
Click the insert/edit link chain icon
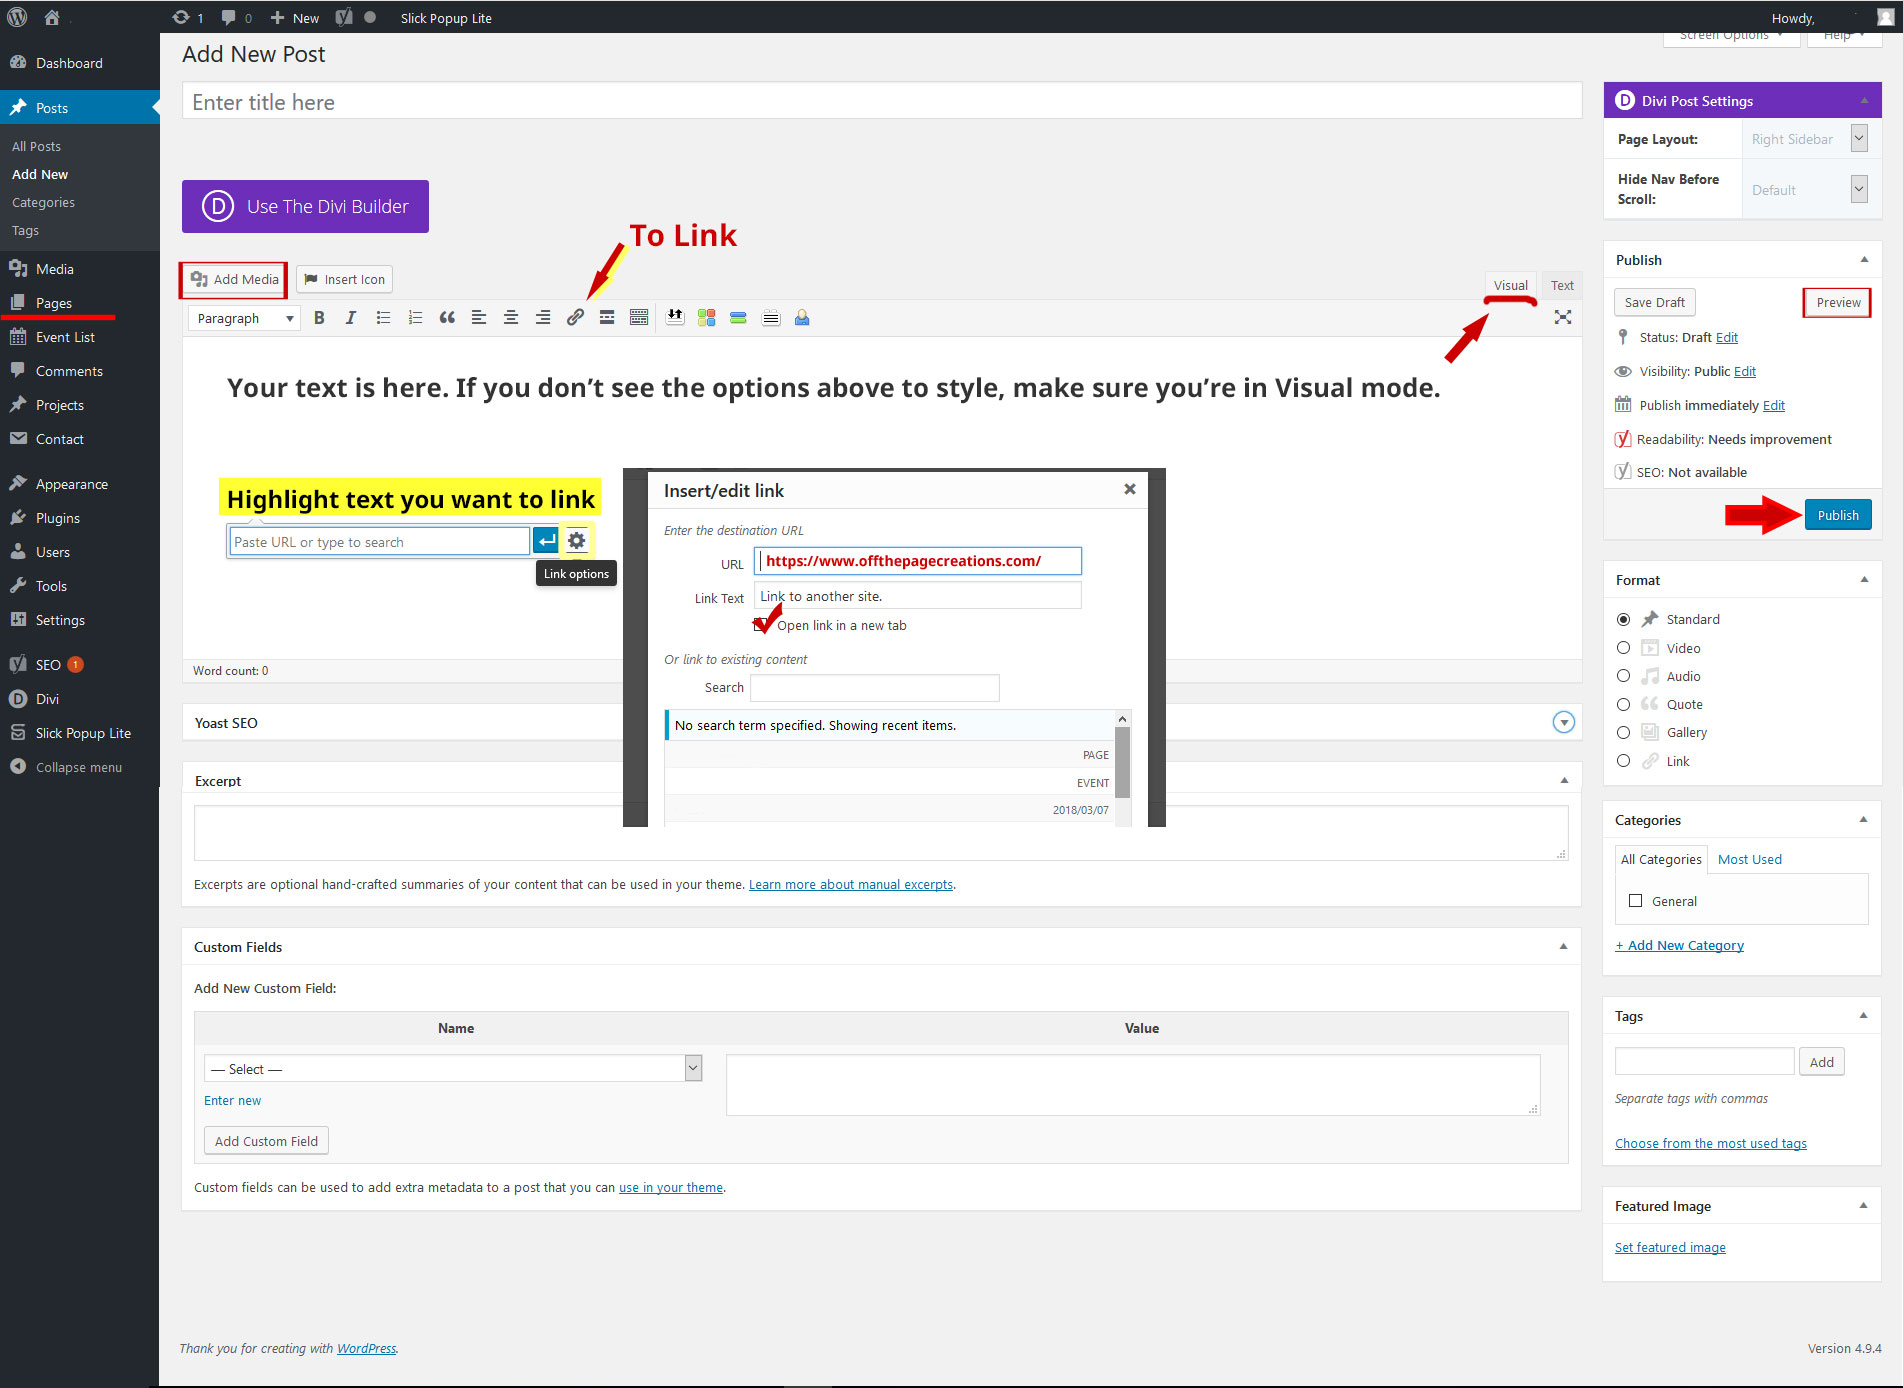click(x=575, y=318)
